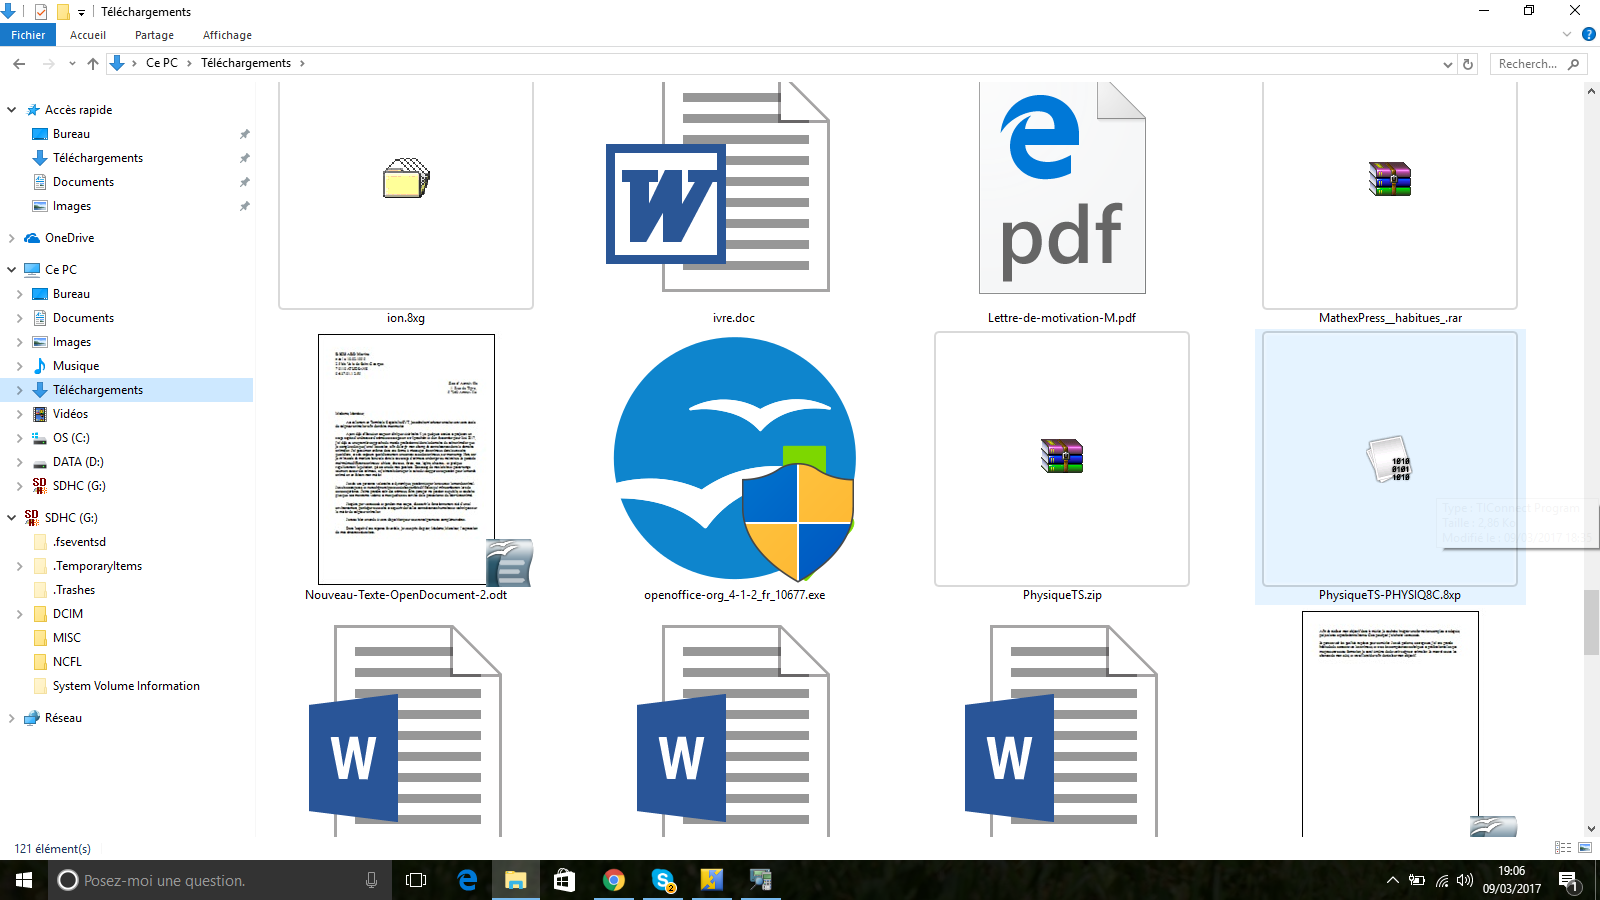Viewport: 1600px width, 900px height.
Task: Open Bureau under Accès rapide
Action: pos(71,134)
